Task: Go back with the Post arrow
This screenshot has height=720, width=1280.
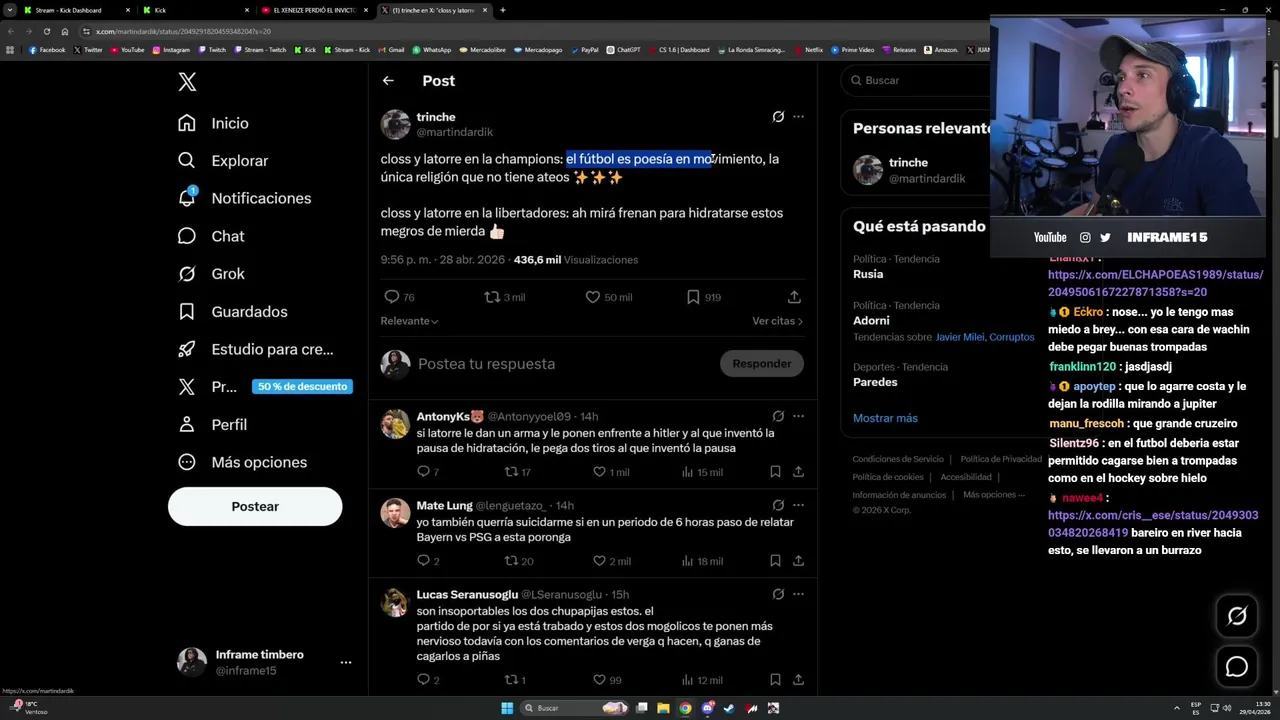Action: [388, 81]
